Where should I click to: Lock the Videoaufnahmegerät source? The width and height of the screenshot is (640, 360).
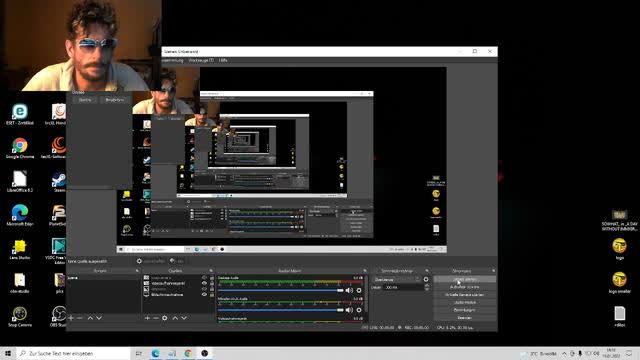[x=211, y=283]
